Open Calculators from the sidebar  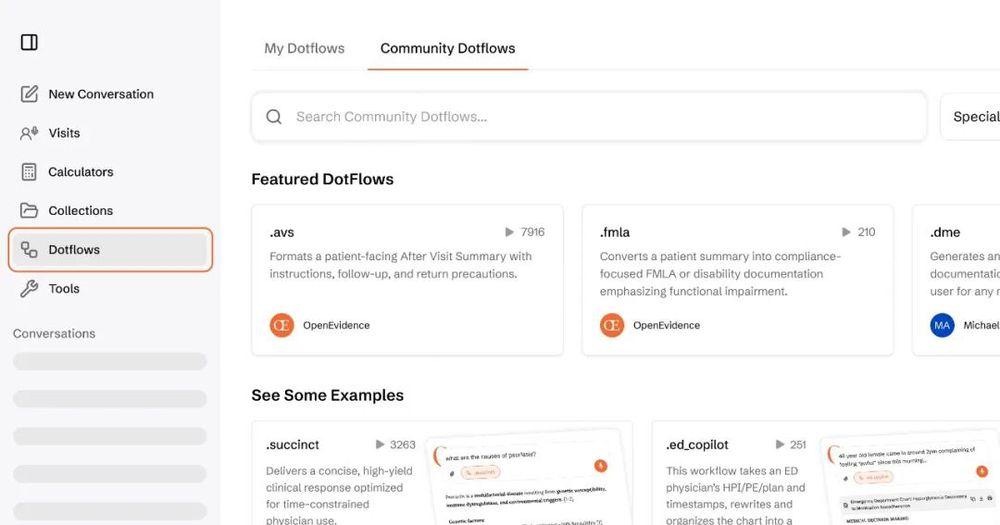(81, 172)
